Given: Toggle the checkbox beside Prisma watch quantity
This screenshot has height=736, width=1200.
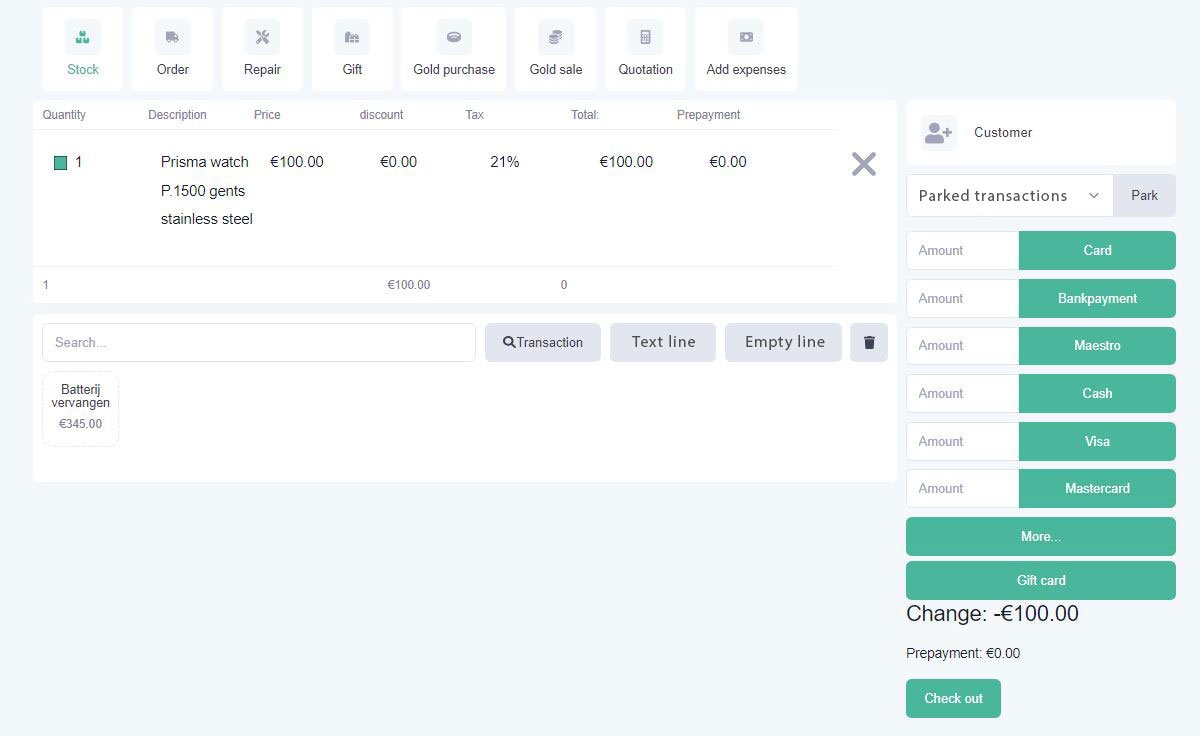Looking at the screenshot, I should click(60, 161).
